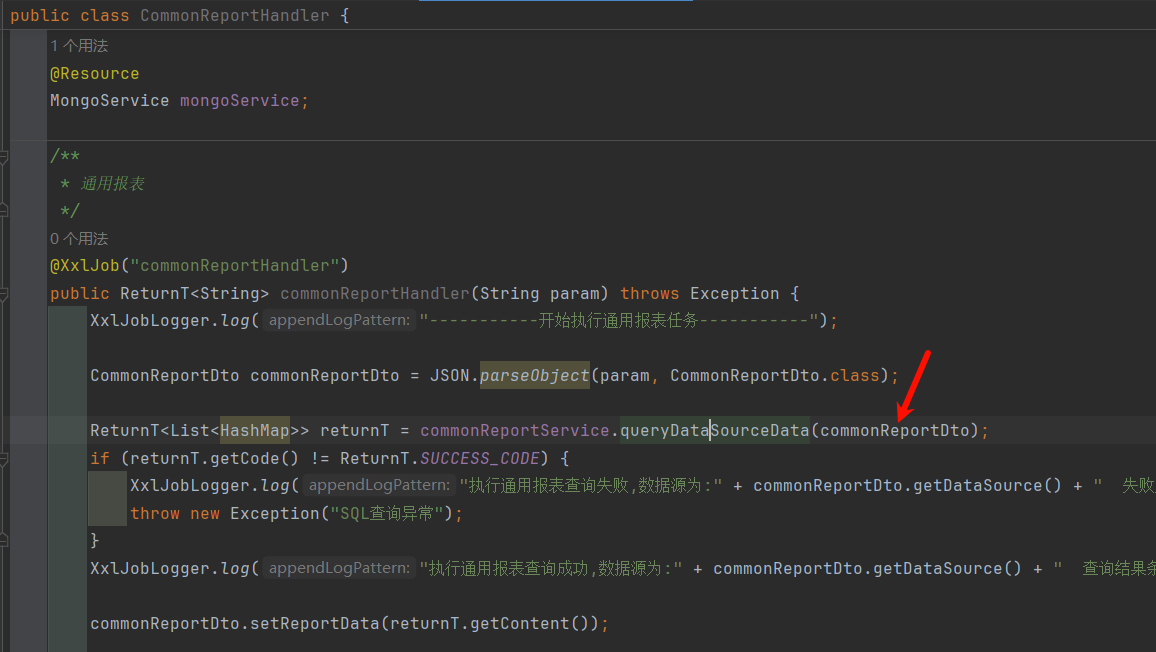Viewport: 1156px width, 652px height.
Task: Click appendLogPattern hint before 执行通用报表查询失败
Action: pyautogui.click(x=379, y=485)
